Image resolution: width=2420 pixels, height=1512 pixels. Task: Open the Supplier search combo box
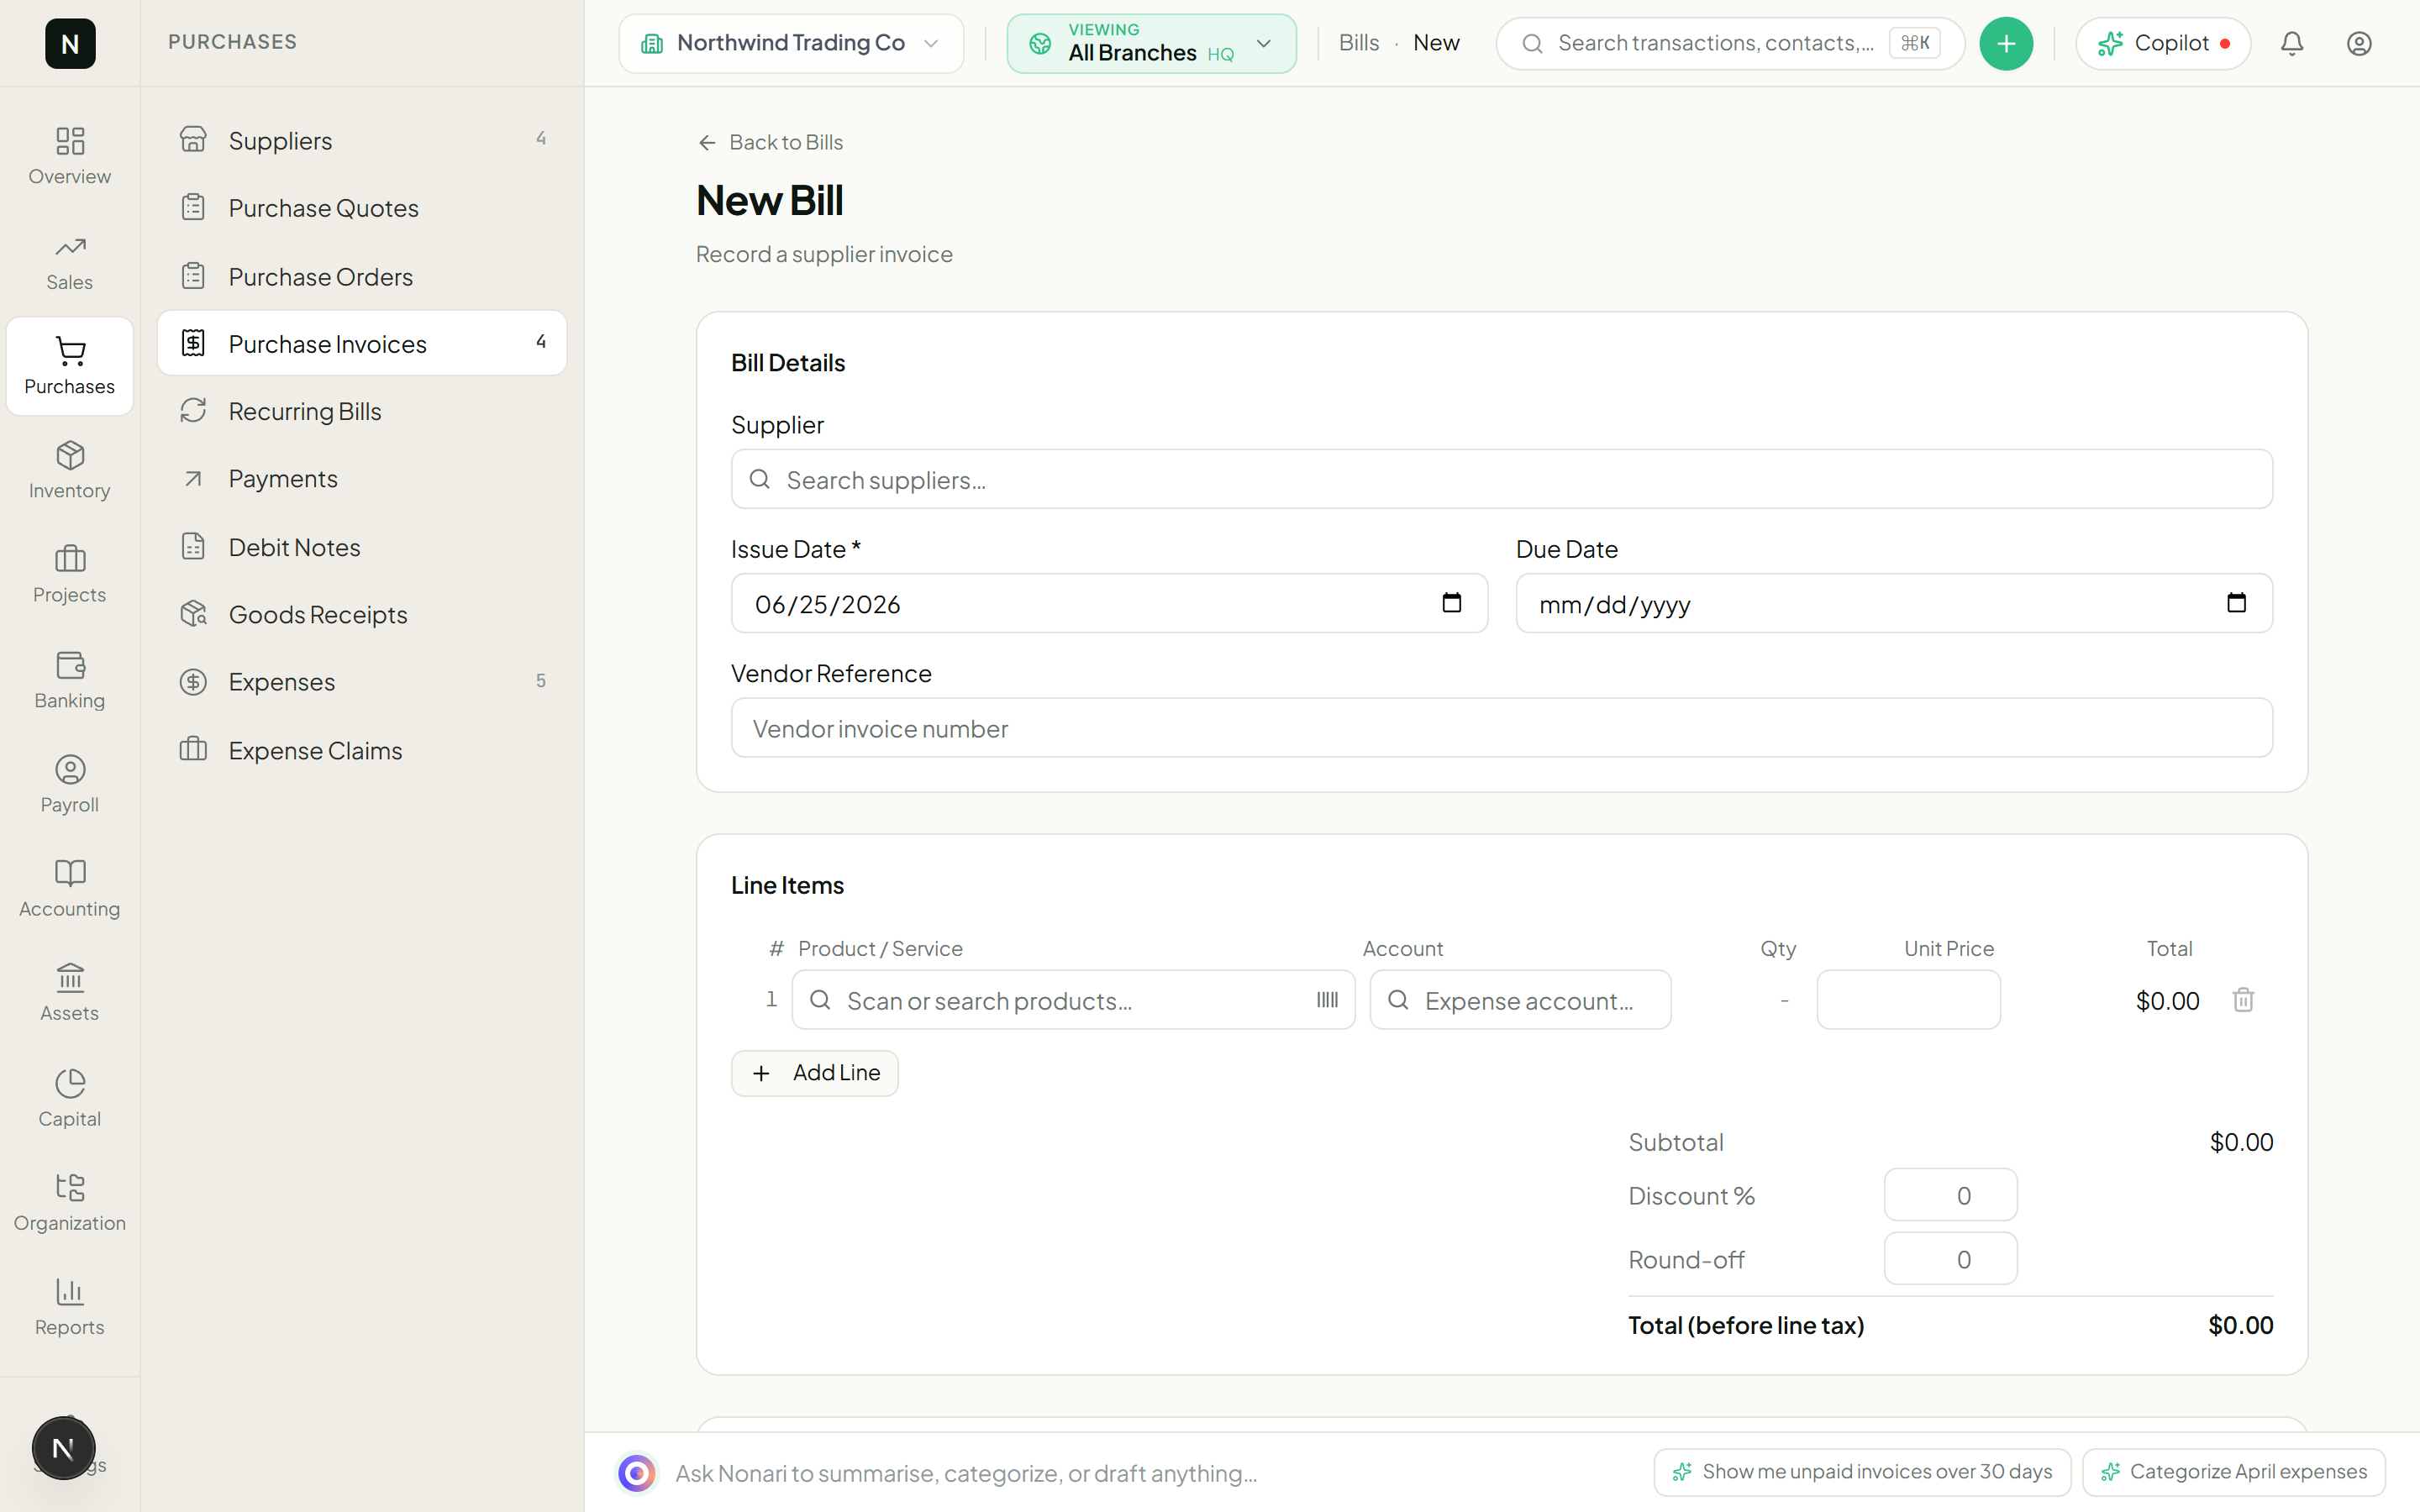click(1502, 479)
